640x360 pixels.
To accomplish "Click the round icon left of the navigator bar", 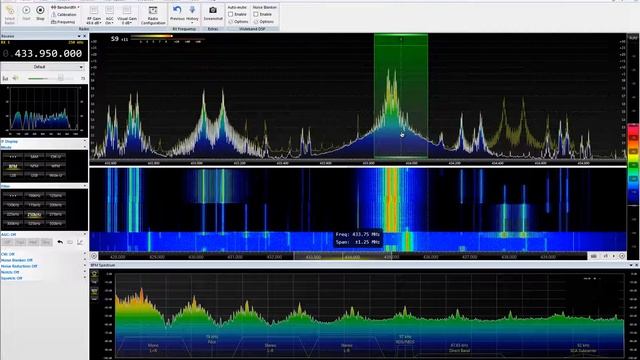I will pyautogui.click(x=94, y=256).
